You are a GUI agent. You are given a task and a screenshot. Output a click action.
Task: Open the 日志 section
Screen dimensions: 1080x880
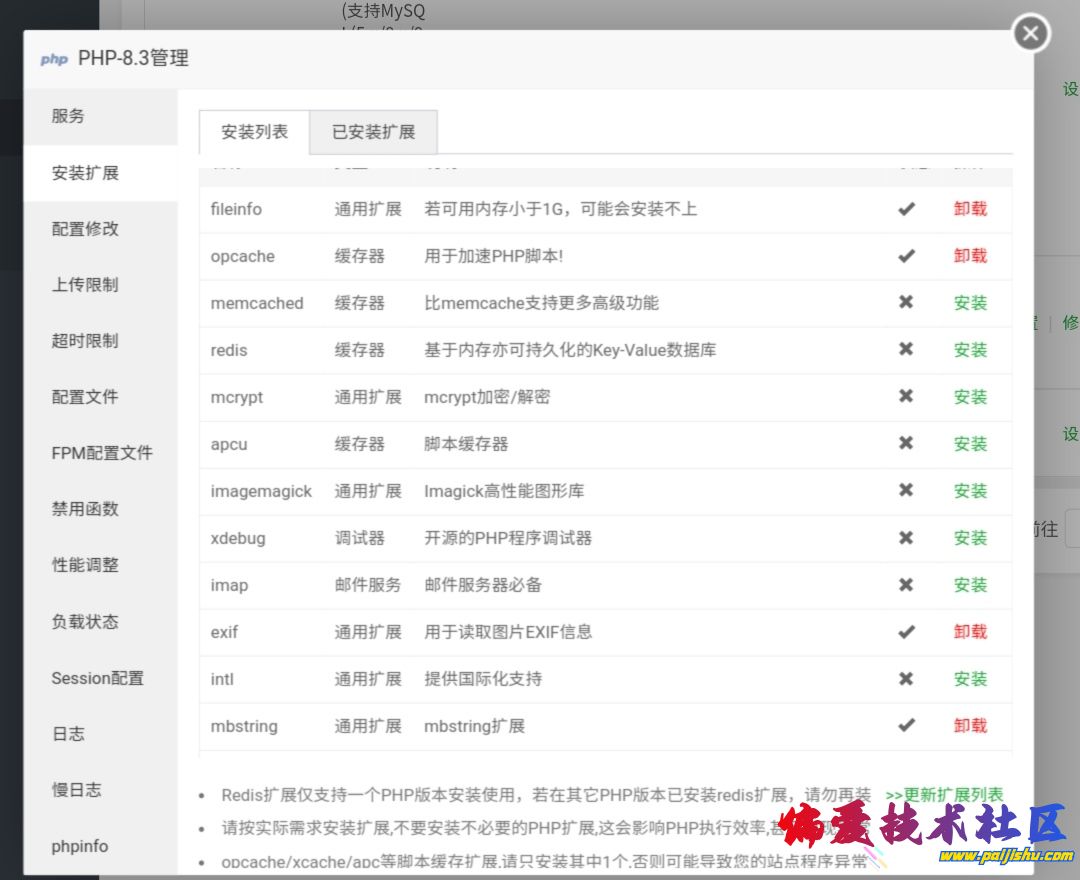point(101,734)
